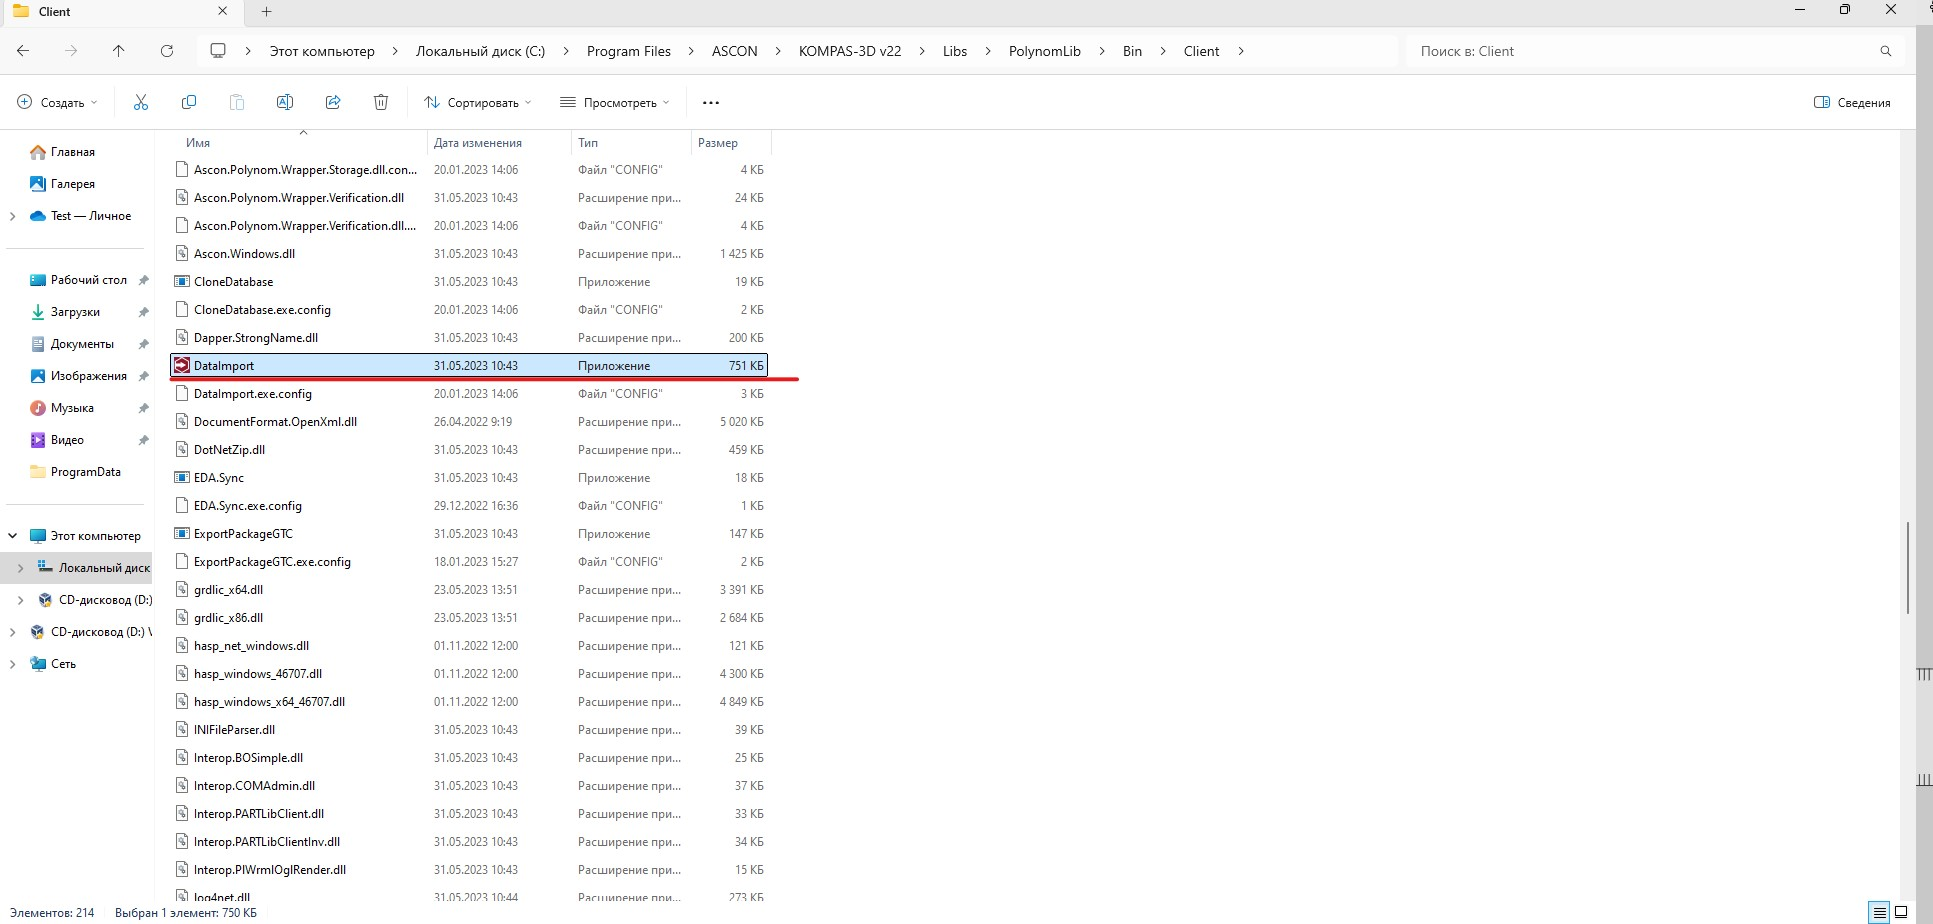Navigate to PolynomLib in breadcrumb path
1933x924 pixels.
click(1044, 51)
